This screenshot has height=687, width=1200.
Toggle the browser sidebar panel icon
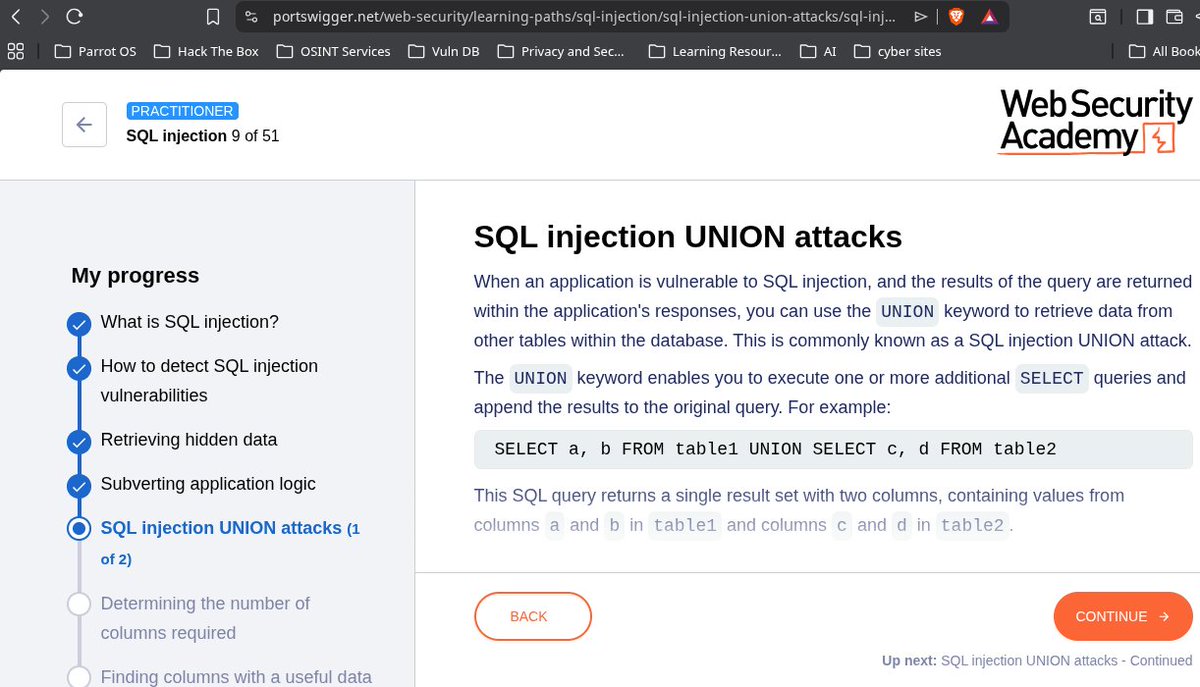(x=1145, y=17)
